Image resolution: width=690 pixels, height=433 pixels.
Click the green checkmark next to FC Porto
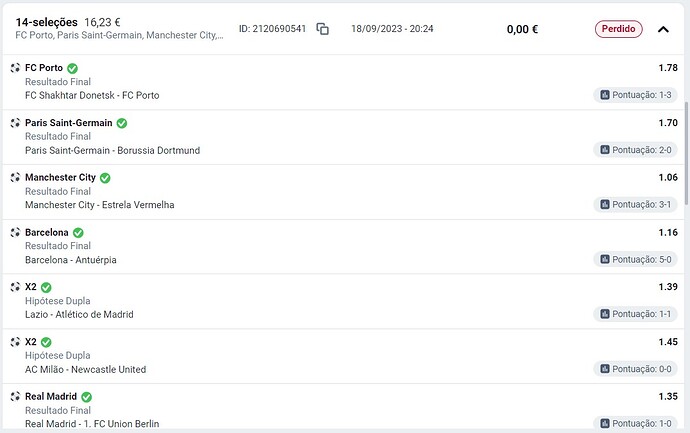tap(73, 68)
